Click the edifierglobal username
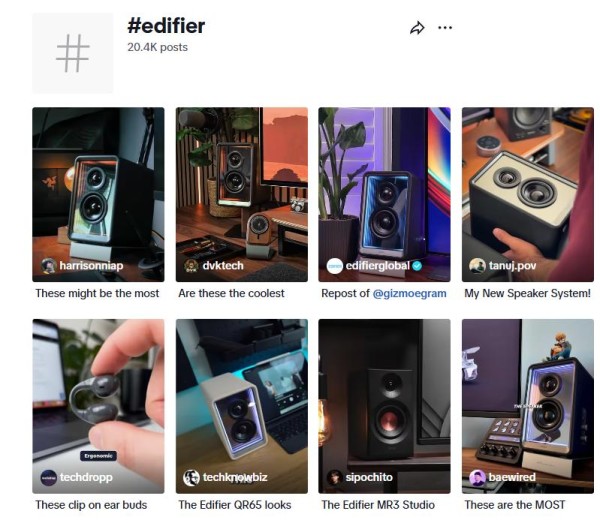This screenshot has height=523, width=600. click(377, 266)
